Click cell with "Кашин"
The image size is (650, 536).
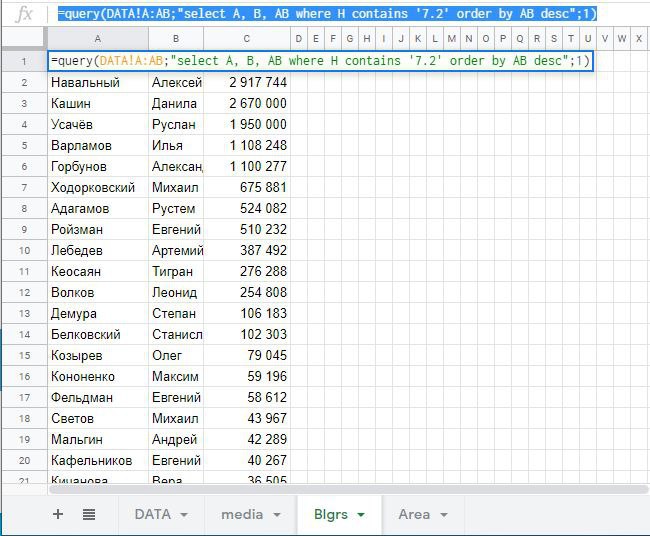[98, 103]
